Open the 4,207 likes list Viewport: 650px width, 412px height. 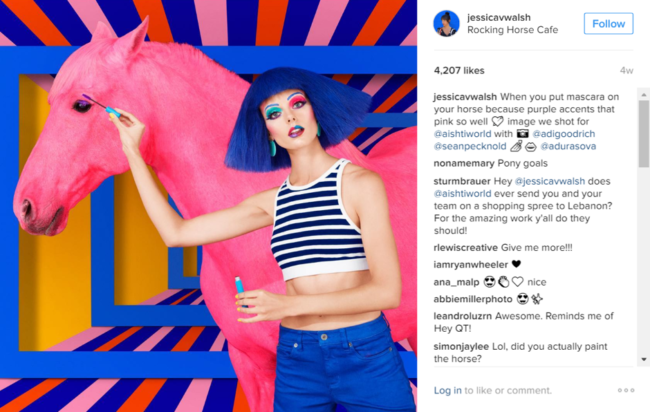(x=459, y=70)
